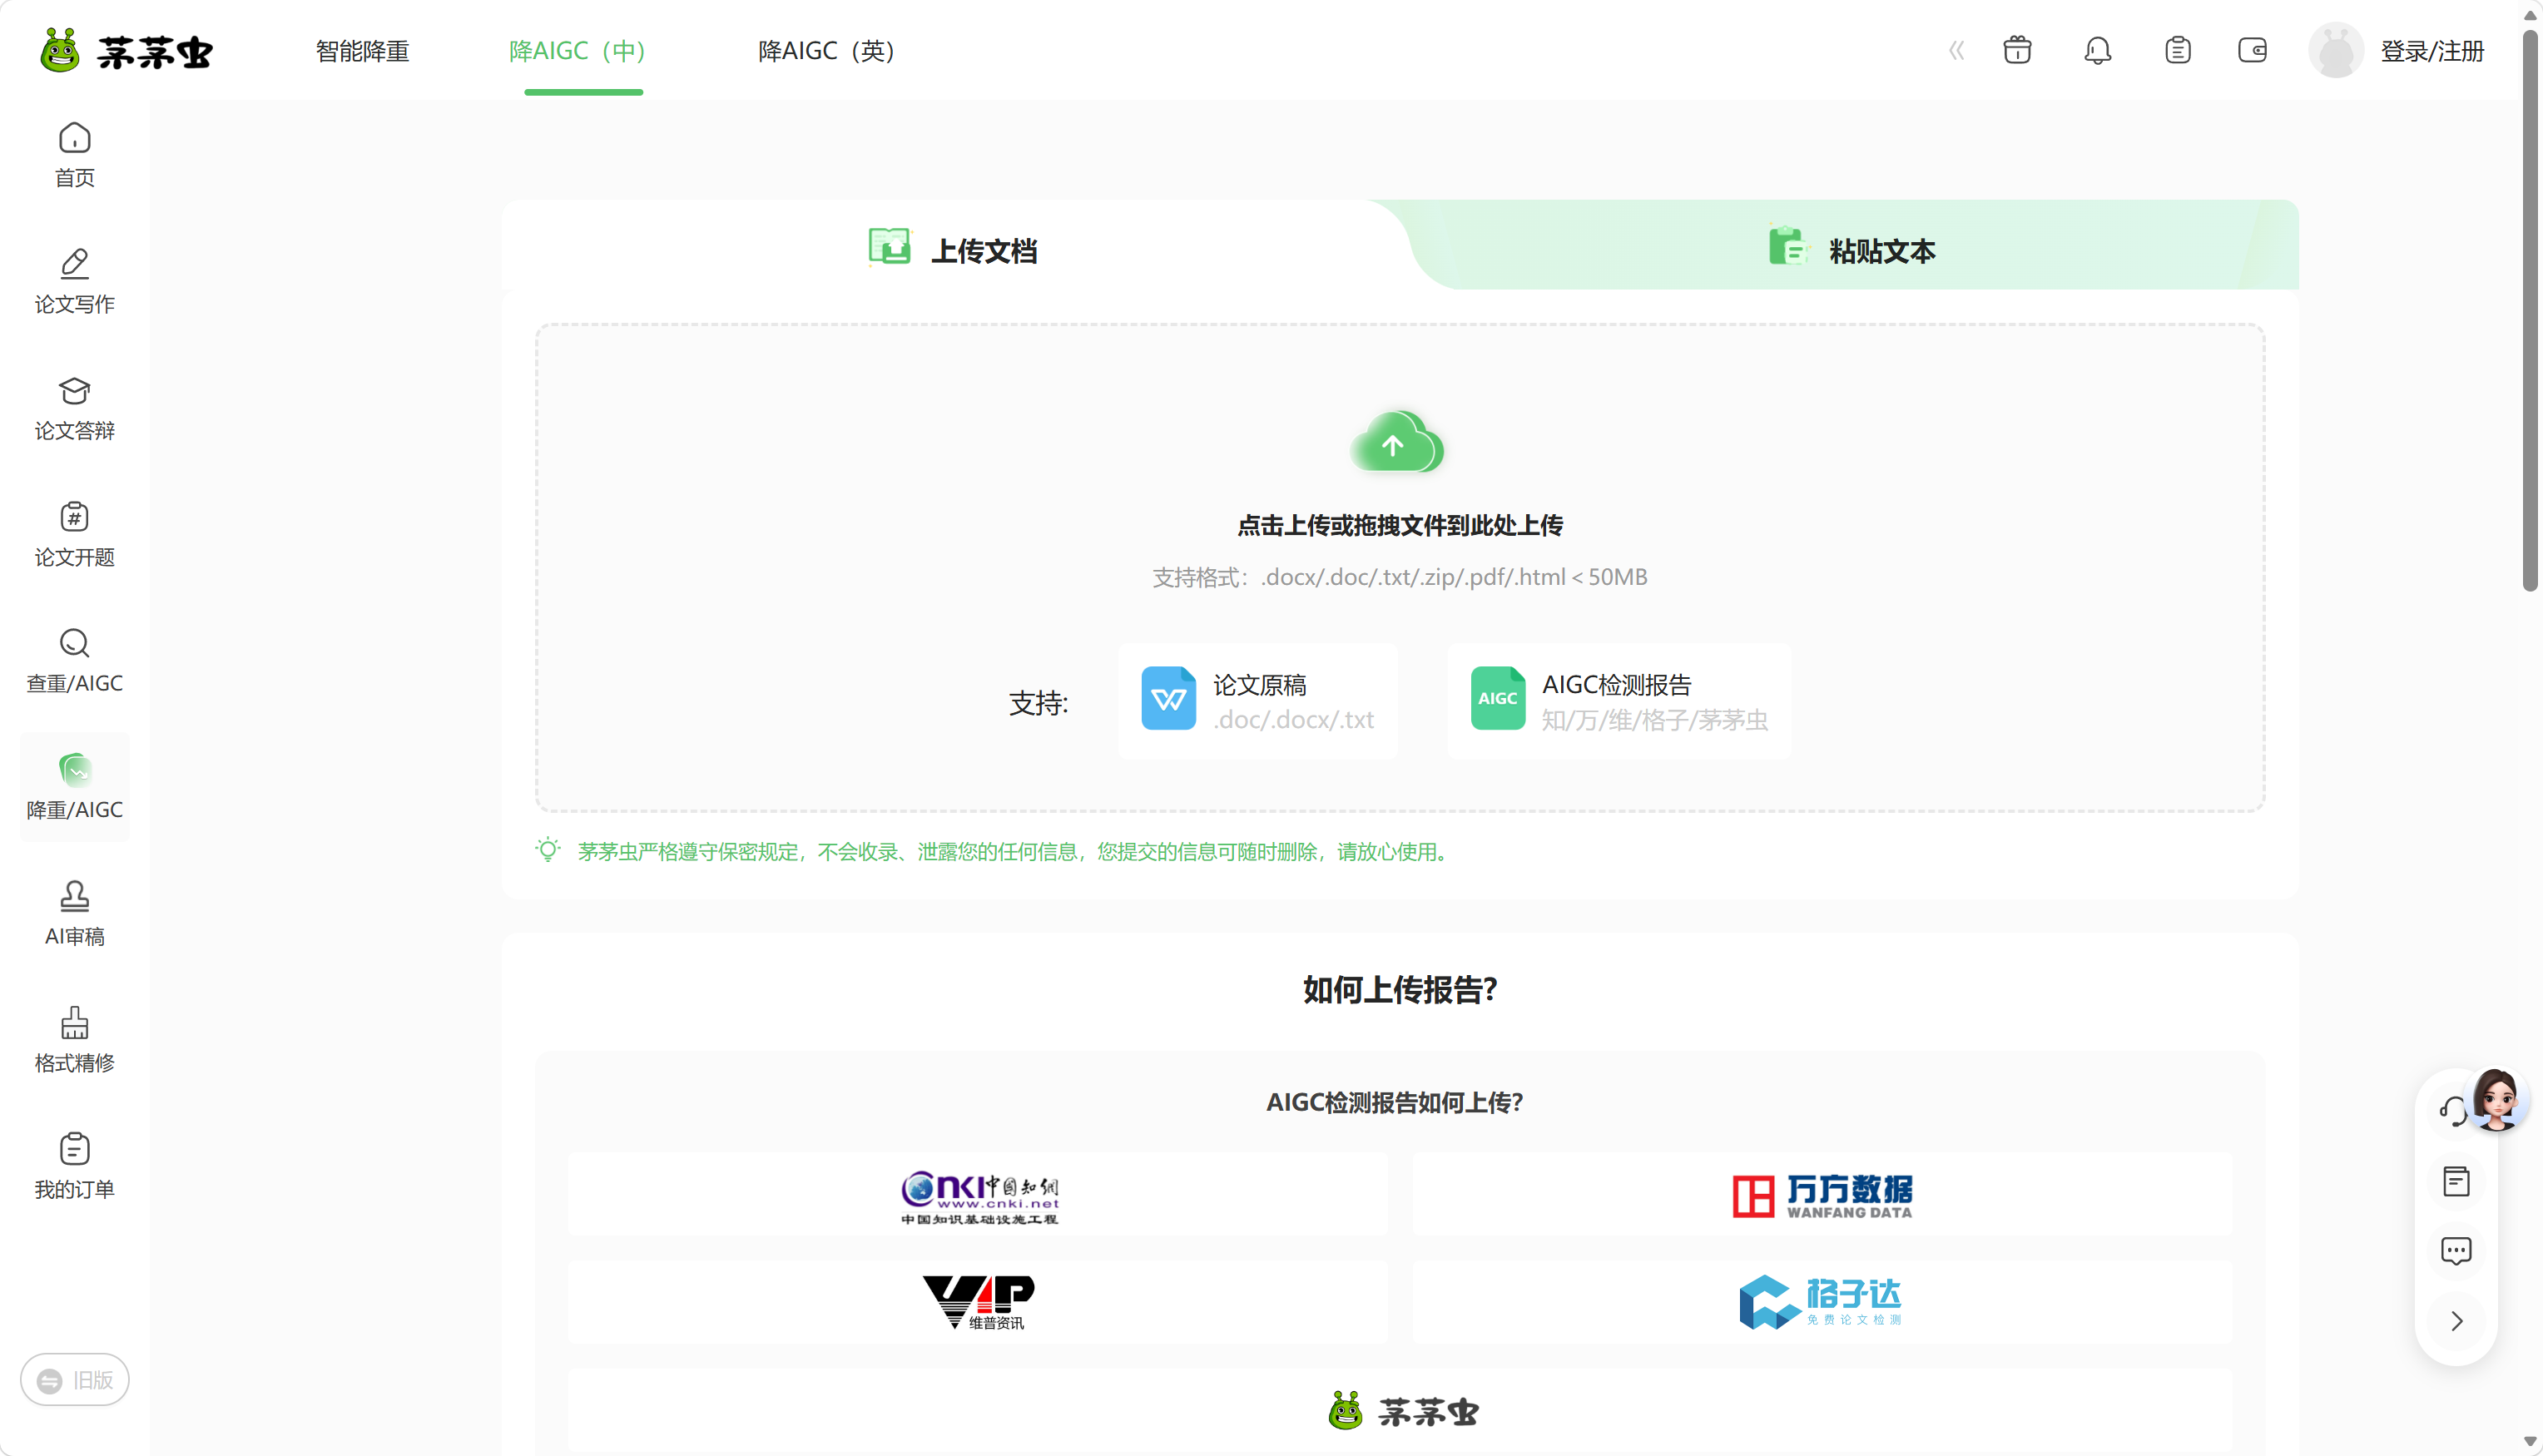The height and width of the screenshot is (1456, 2543).
Task: Open 格式精修 brush sidebar item
Action: pyautogui.click(x=74, y=1040)
